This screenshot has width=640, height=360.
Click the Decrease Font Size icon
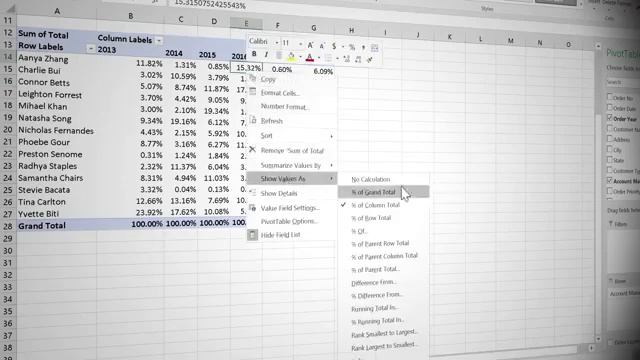(322, 46)
